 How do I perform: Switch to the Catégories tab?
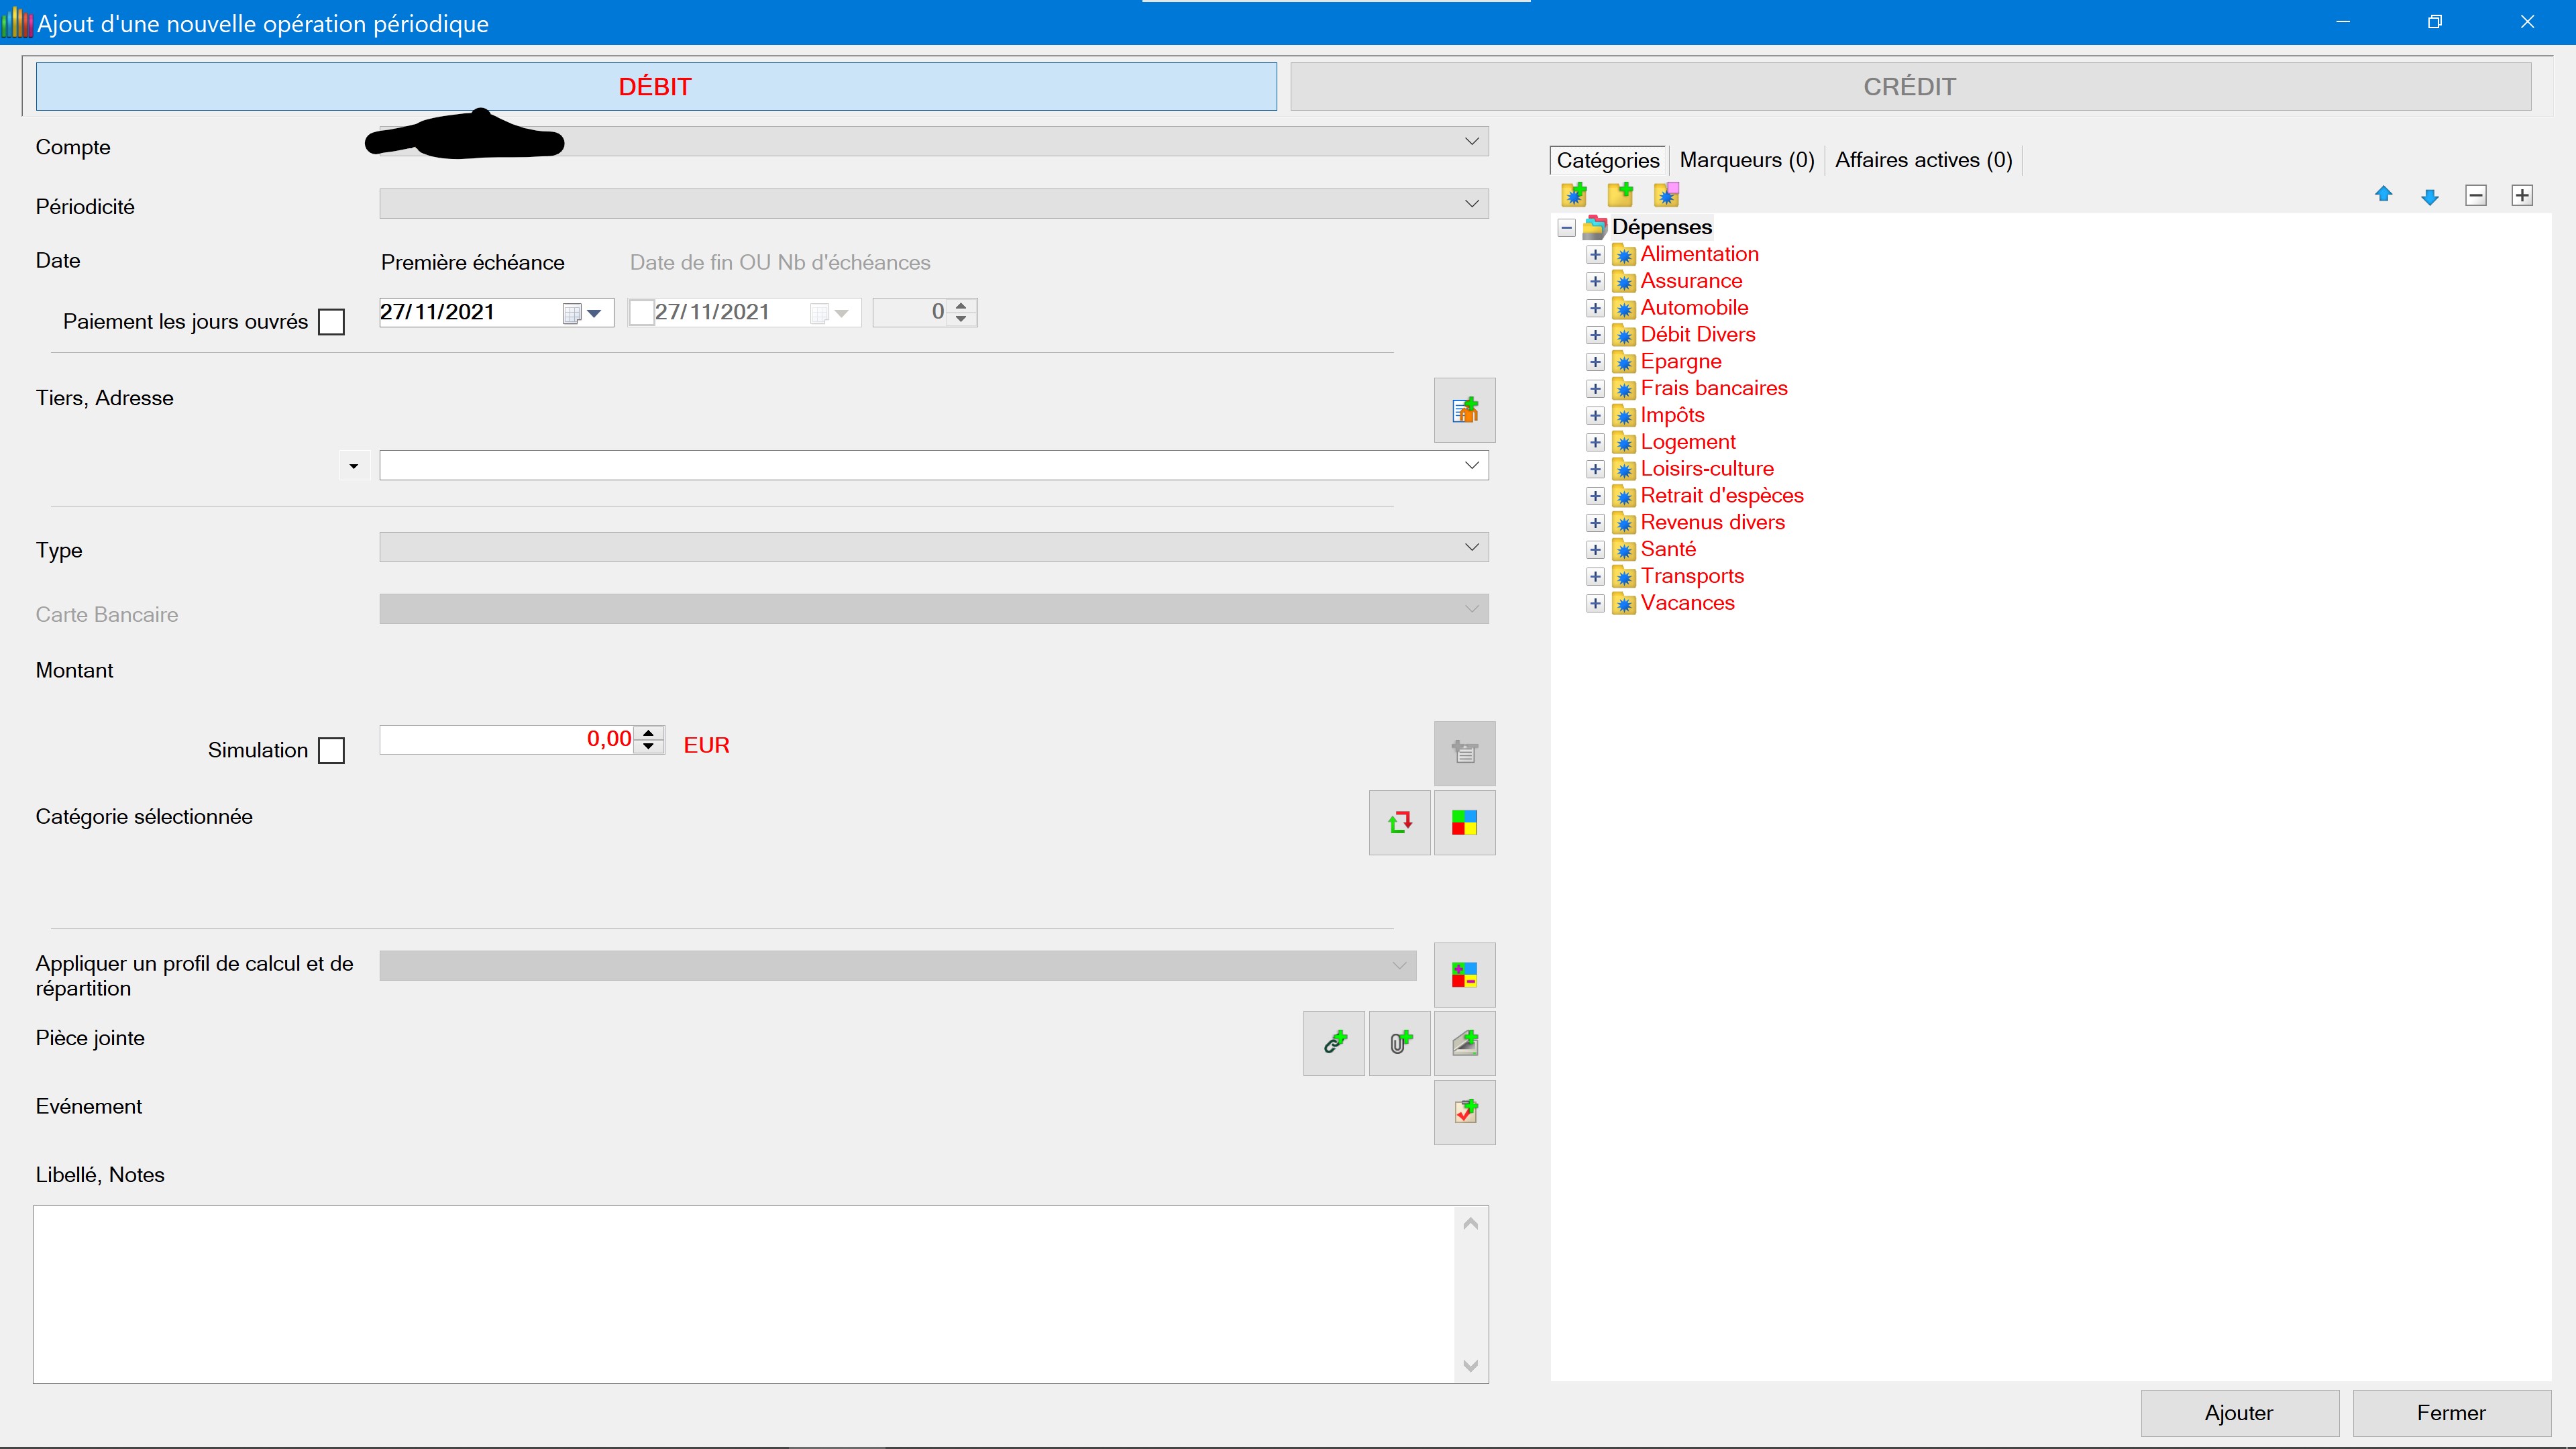1608,160
